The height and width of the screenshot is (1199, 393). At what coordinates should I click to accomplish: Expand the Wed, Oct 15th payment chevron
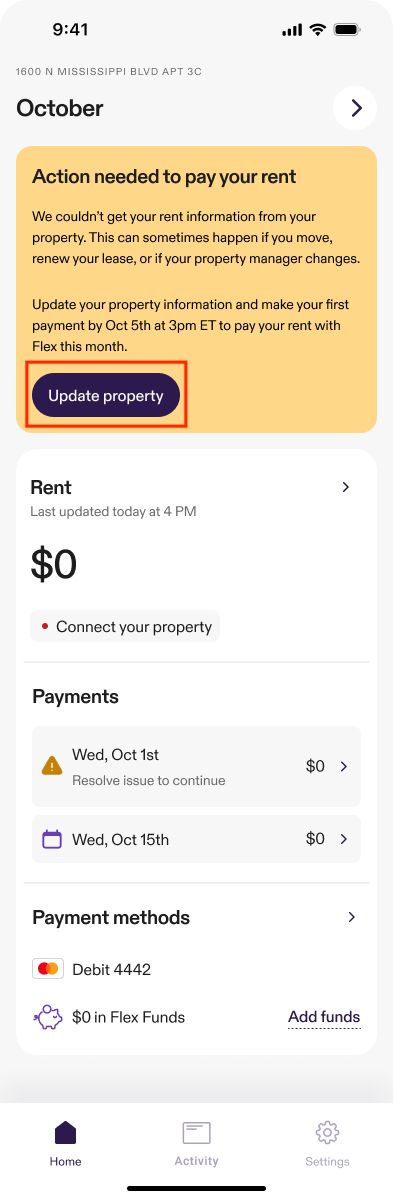click(343, 839)
